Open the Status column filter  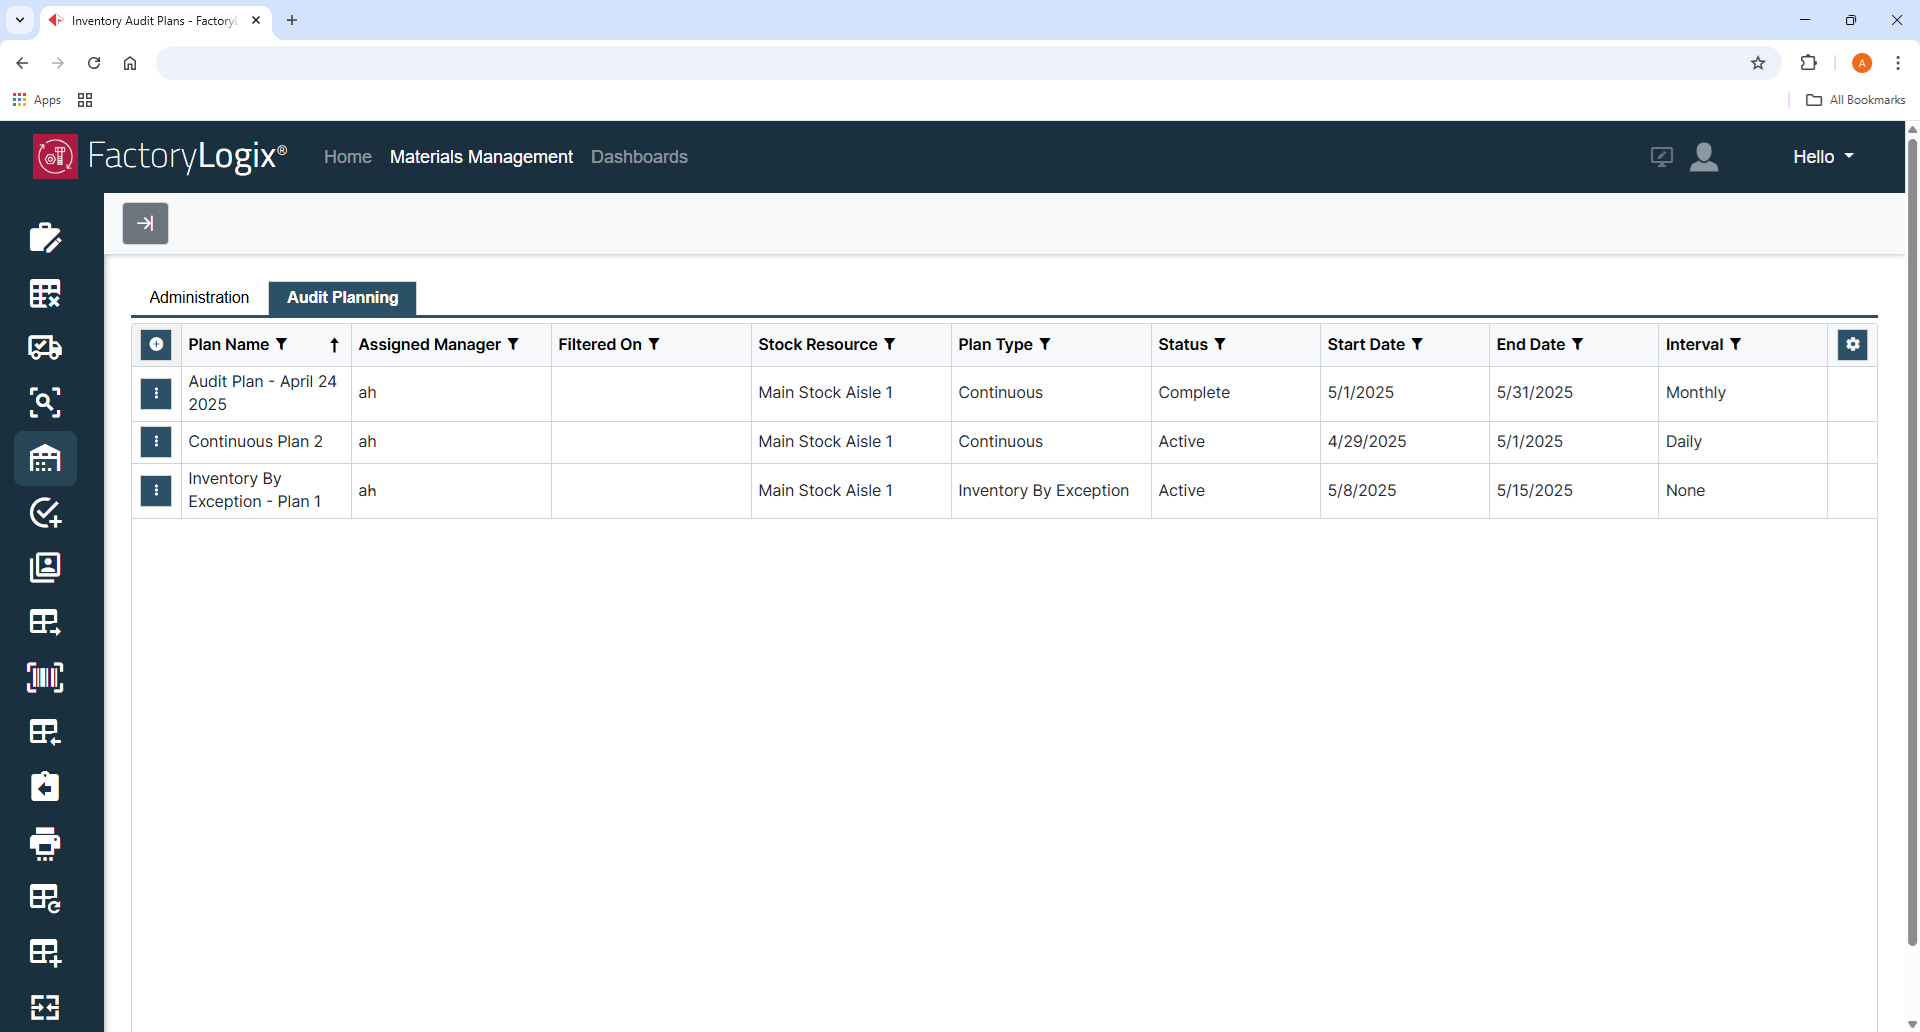point(1220,344)
